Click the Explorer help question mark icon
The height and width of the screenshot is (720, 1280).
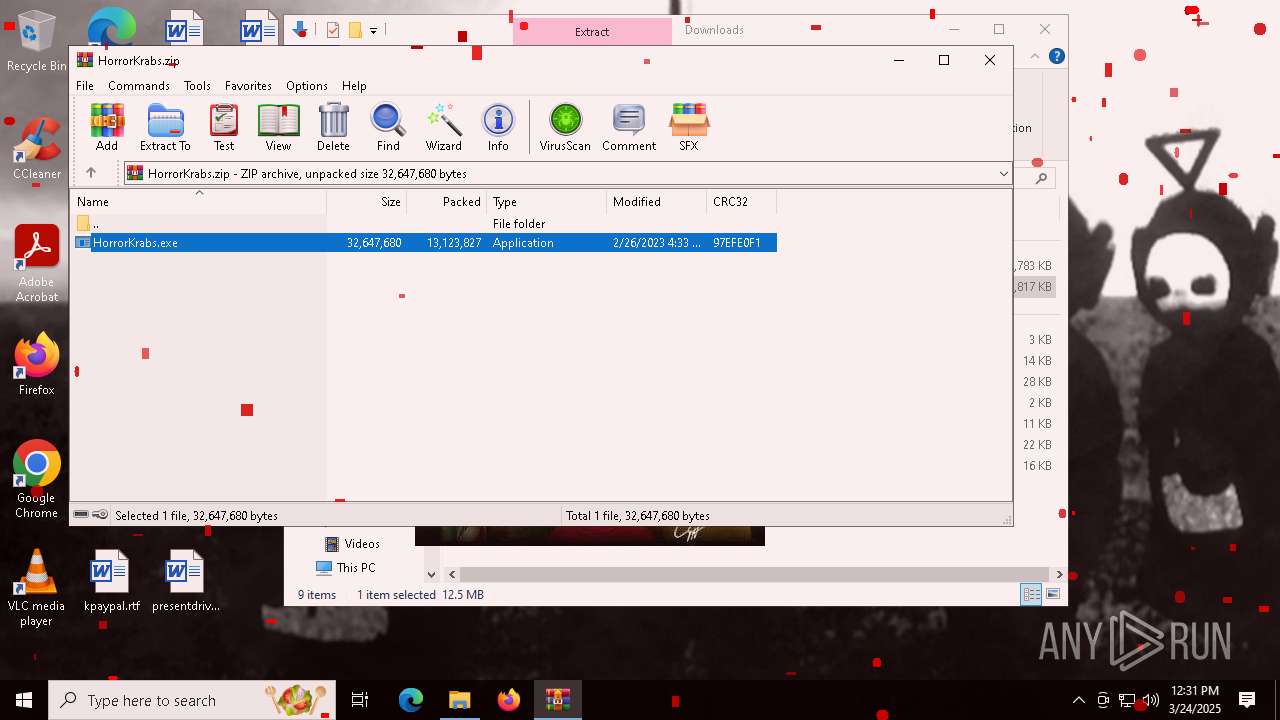(1057, 57)
